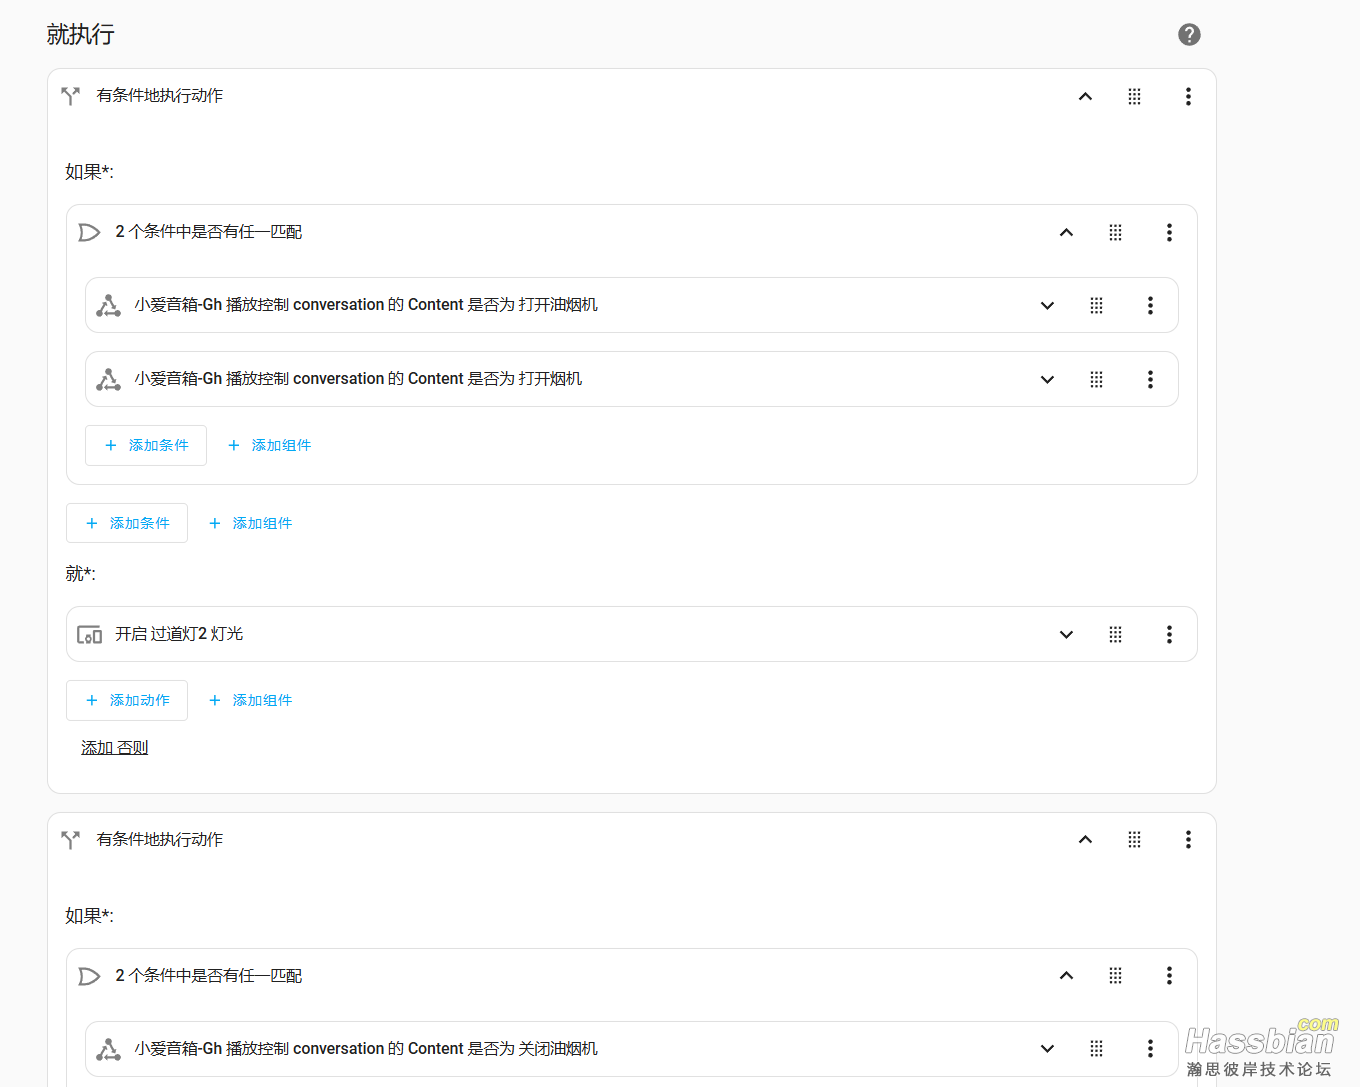Expand the 打开油烟机 condition row

(x=1047, y=306)
